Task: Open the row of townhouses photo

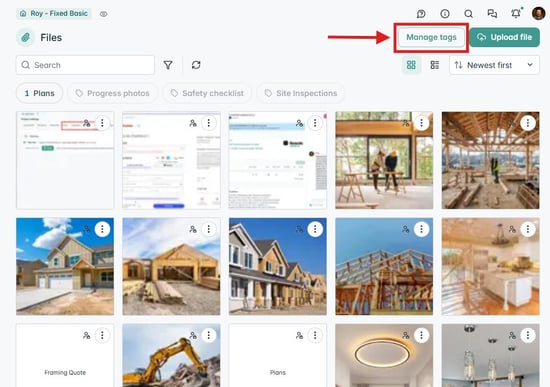Action: [278, 266]
